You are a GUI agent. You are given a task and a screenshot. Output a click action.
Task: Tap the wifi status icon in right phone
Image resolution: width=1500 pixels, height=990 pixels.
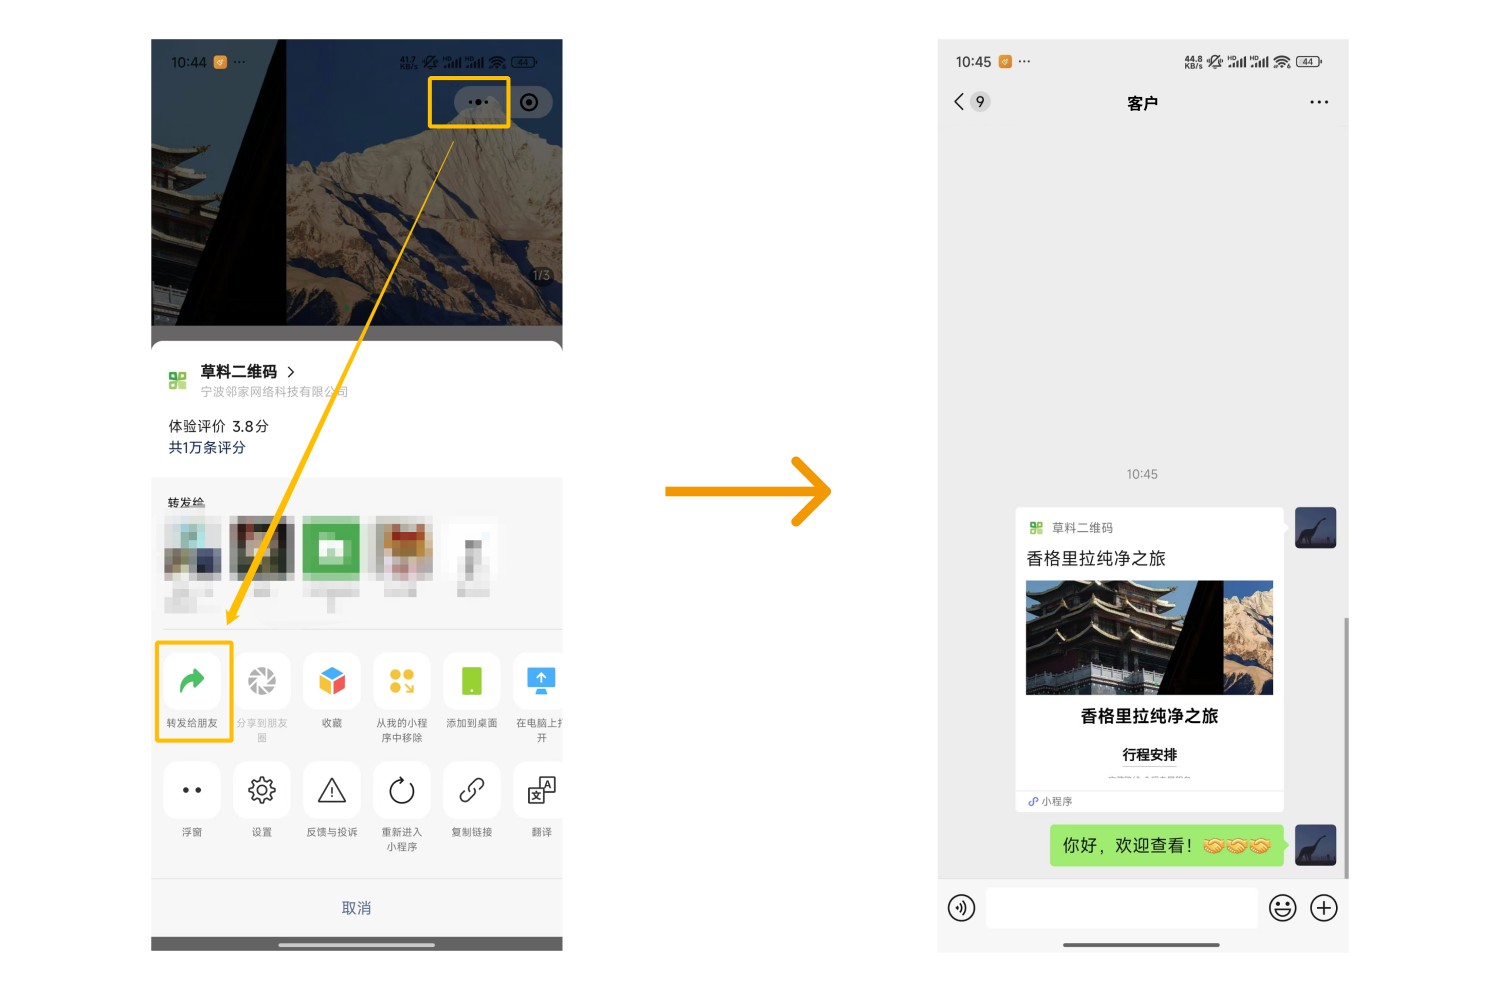(x=1282, y=62)
